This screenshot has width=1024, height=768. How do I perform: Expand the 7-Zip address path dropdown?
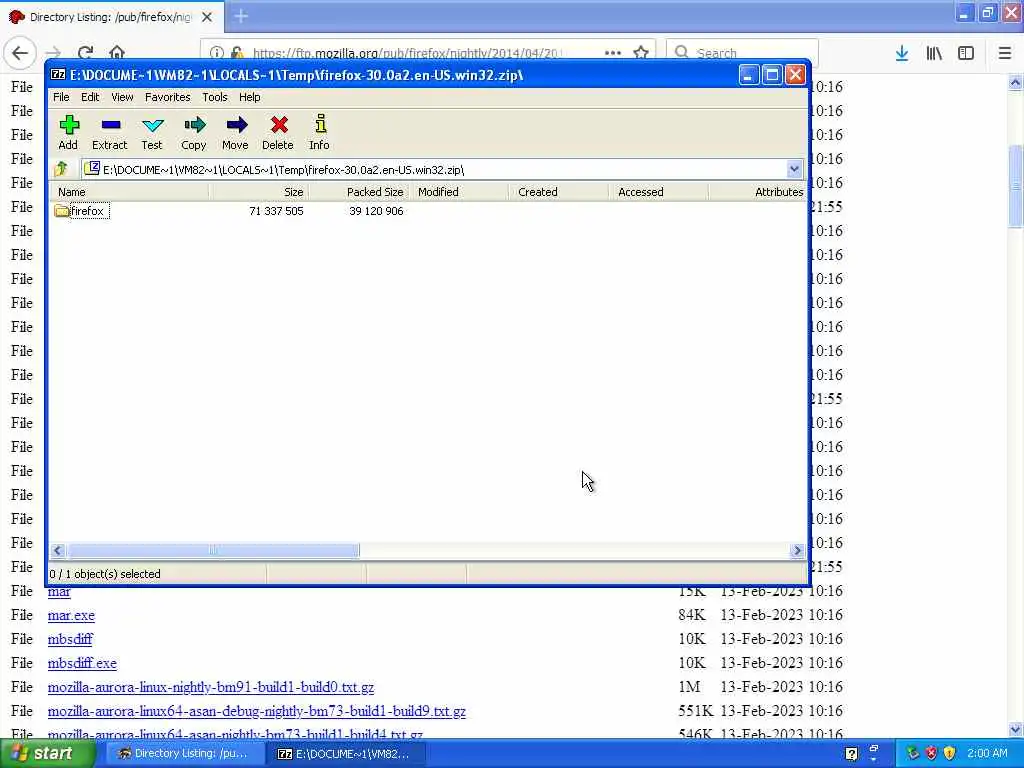(793, 170)
